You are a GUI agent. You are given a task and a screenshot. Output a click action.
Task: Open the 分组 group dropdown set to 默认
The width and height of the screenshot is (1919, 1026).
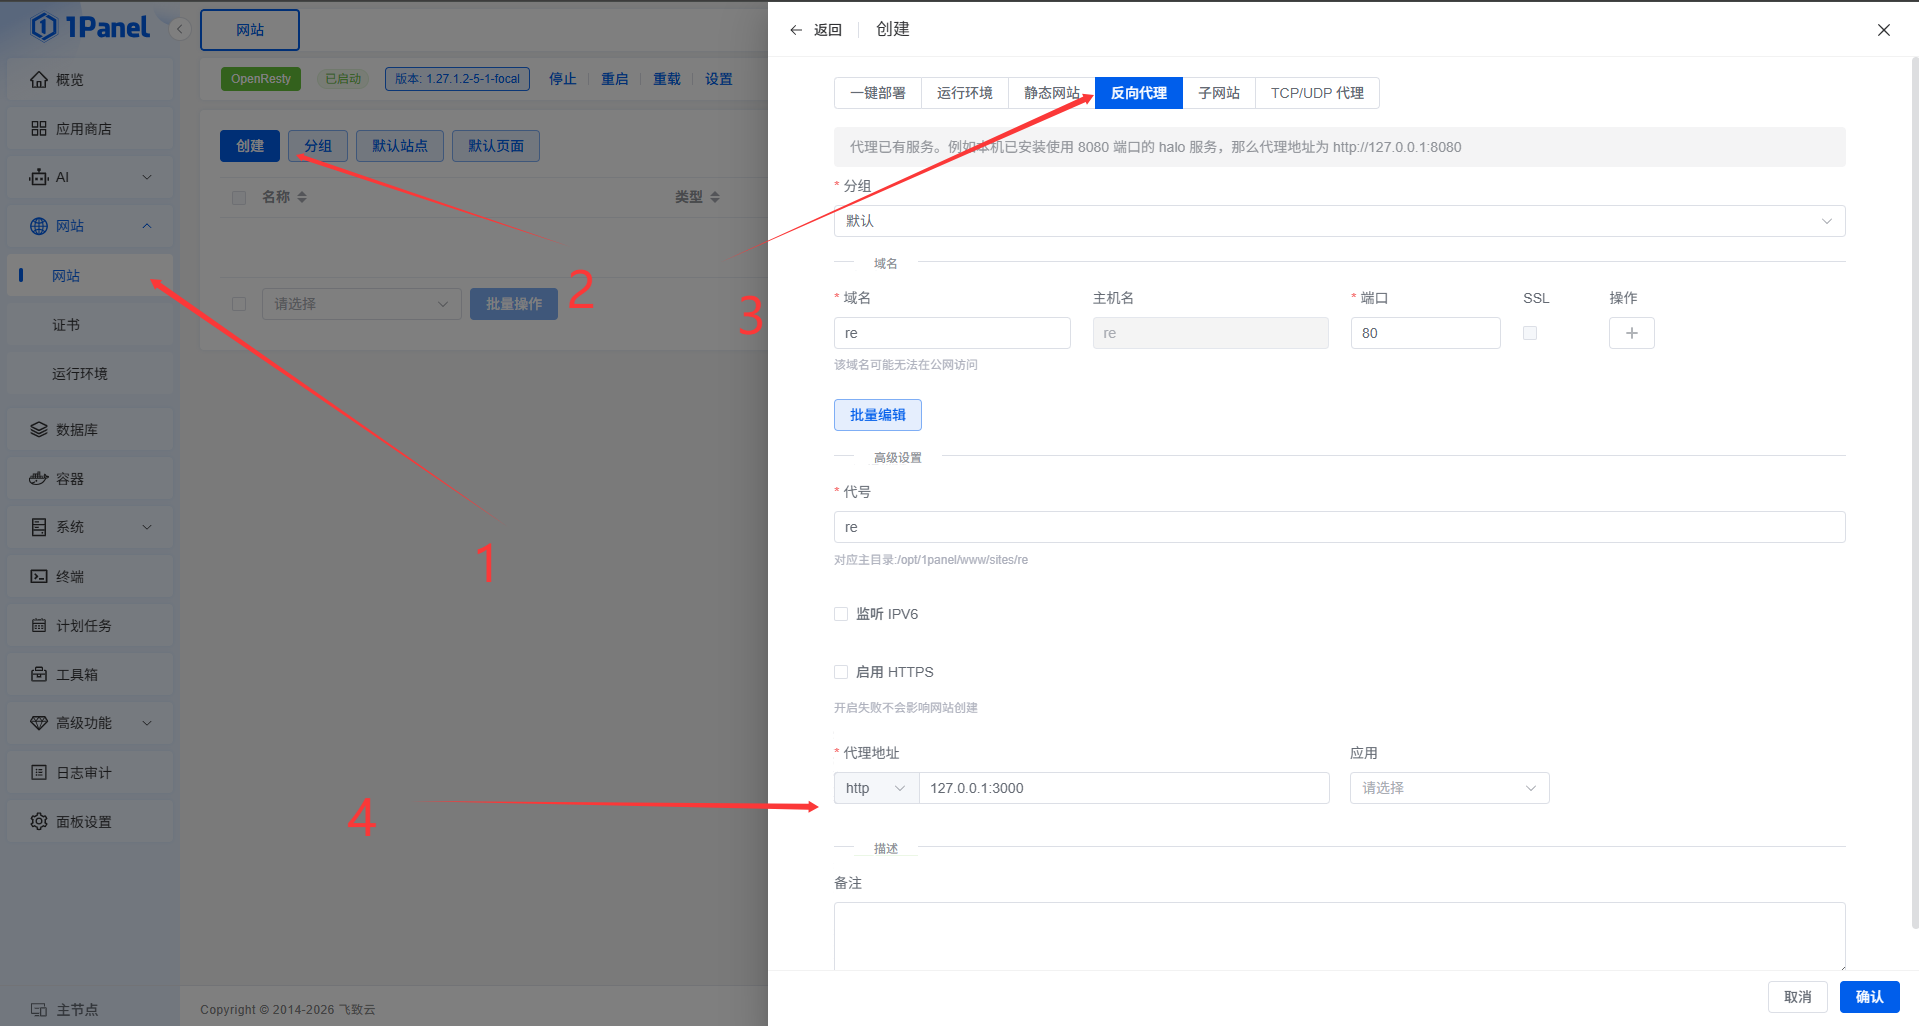[1339, 221]
